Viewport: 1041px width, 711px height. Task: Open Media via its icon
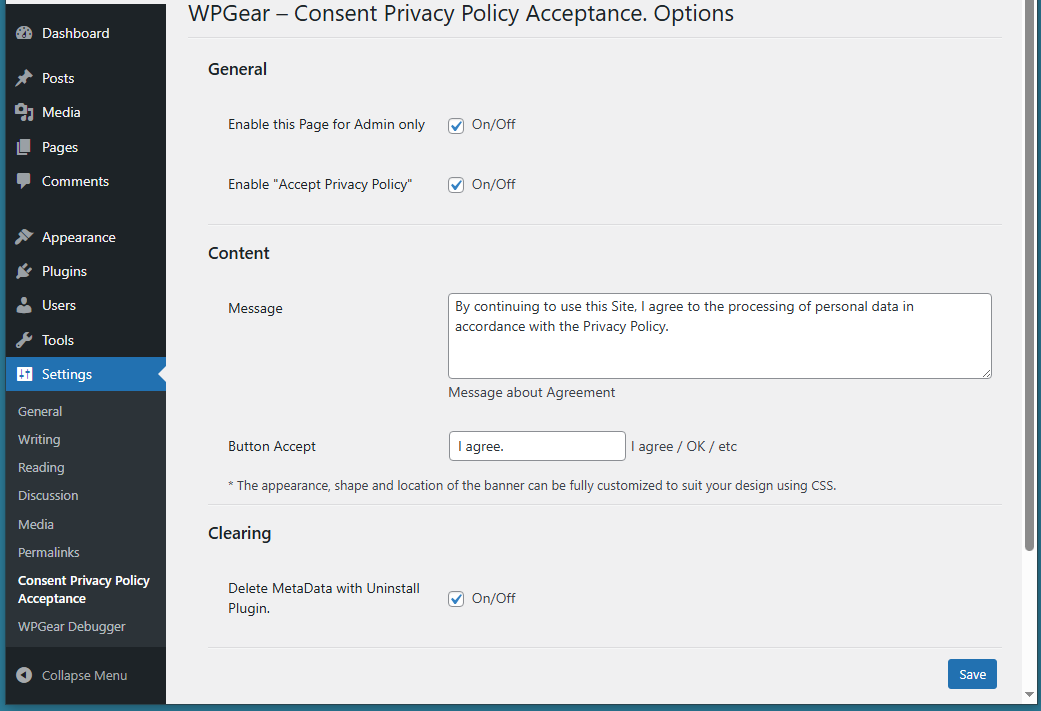pyautogui.click(x=25, y=112)
